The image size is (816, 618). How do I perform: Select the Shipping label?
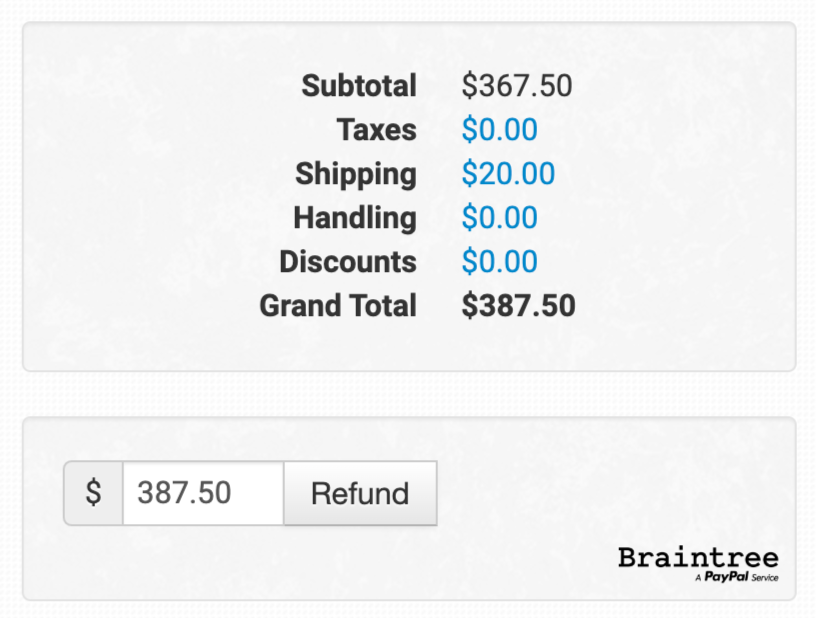coord(355,174)
